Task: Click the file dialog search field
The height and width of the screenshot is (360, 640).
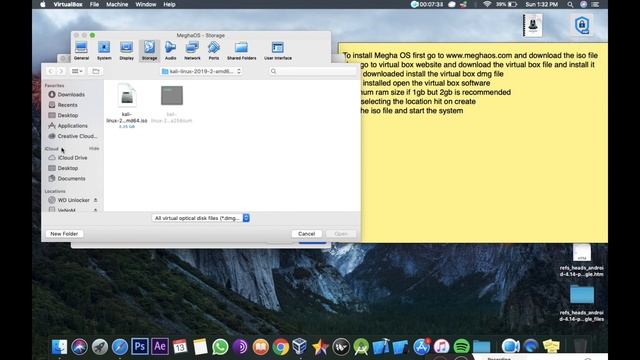Action: click(312, 71)
